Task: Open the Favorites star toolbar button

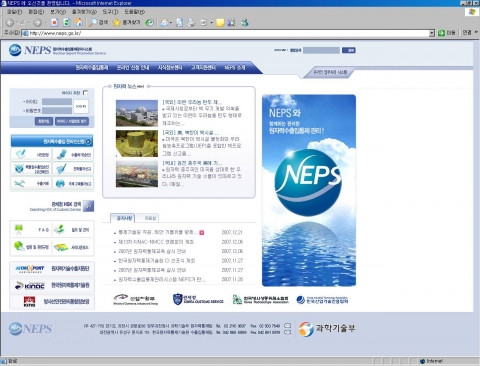Action: pos(126,22)
